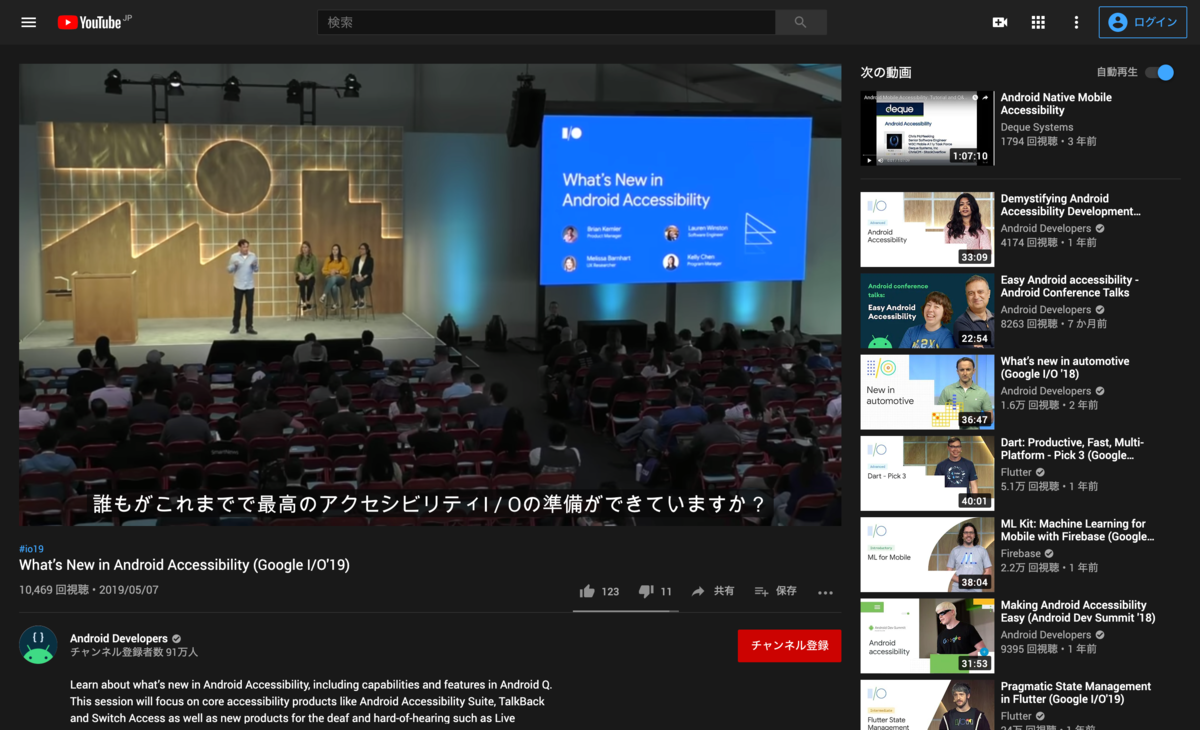Click the 保存 save to playlist button
Viewport: 1200px width, 730px height.
click(x=776, y=591)
